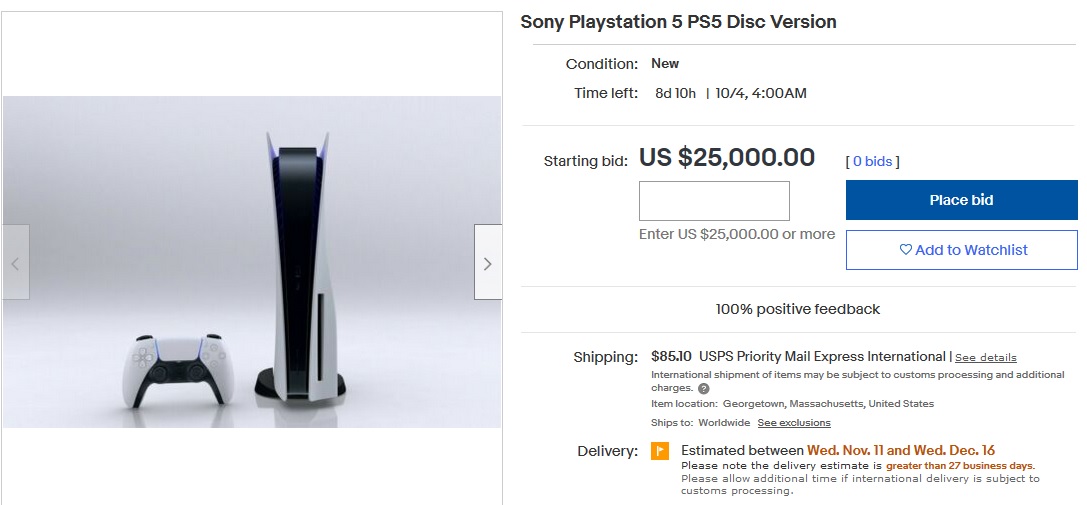
Task: Click the Sony Playstation 5 listing title
Action: [x=678, y=22]
